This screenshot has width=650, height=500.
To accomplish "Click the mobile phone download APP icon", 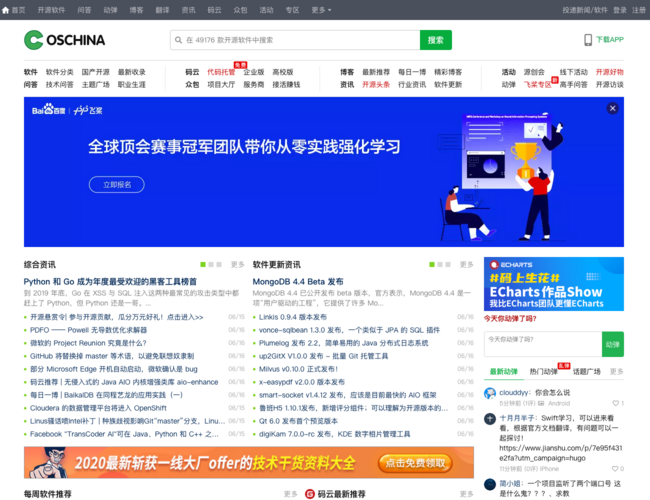I will tap(588, 40).
